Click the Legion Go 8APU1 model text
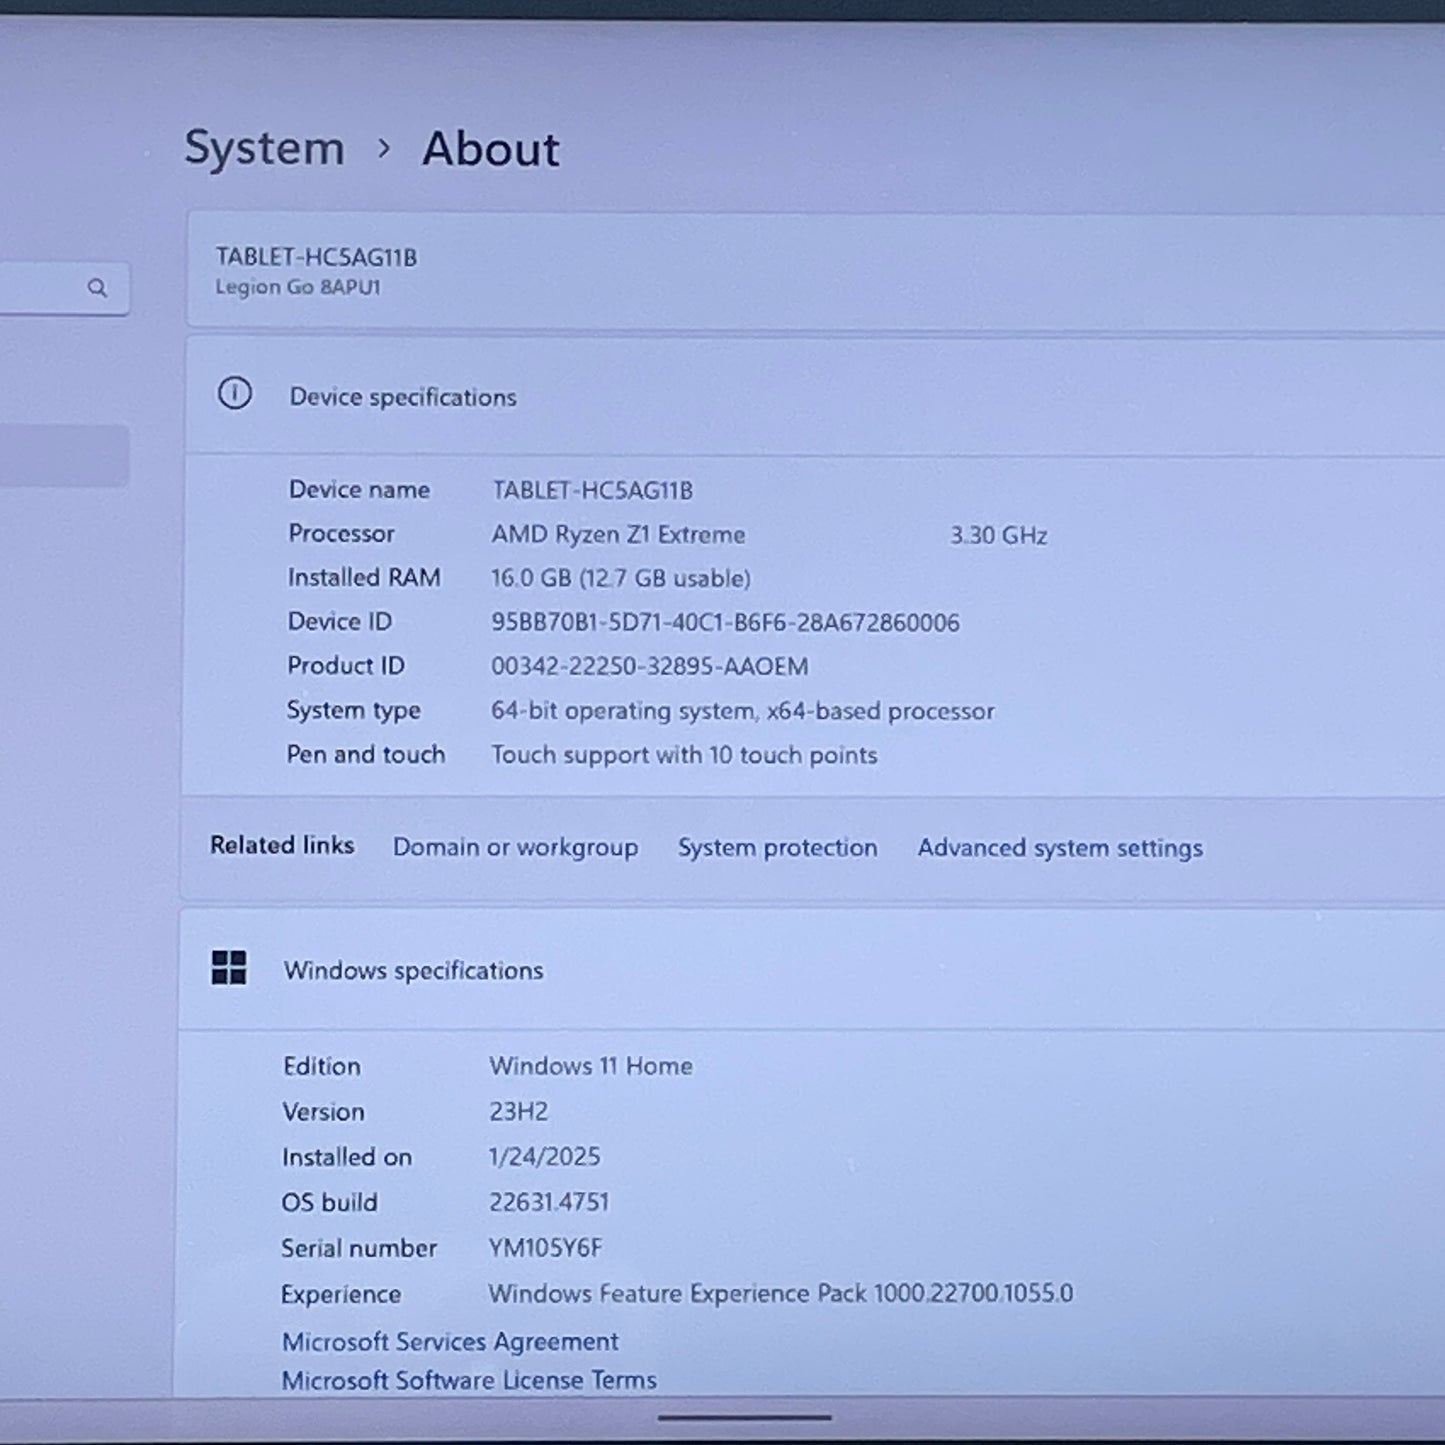The image size is (1445, 1445). pos(298,287)
